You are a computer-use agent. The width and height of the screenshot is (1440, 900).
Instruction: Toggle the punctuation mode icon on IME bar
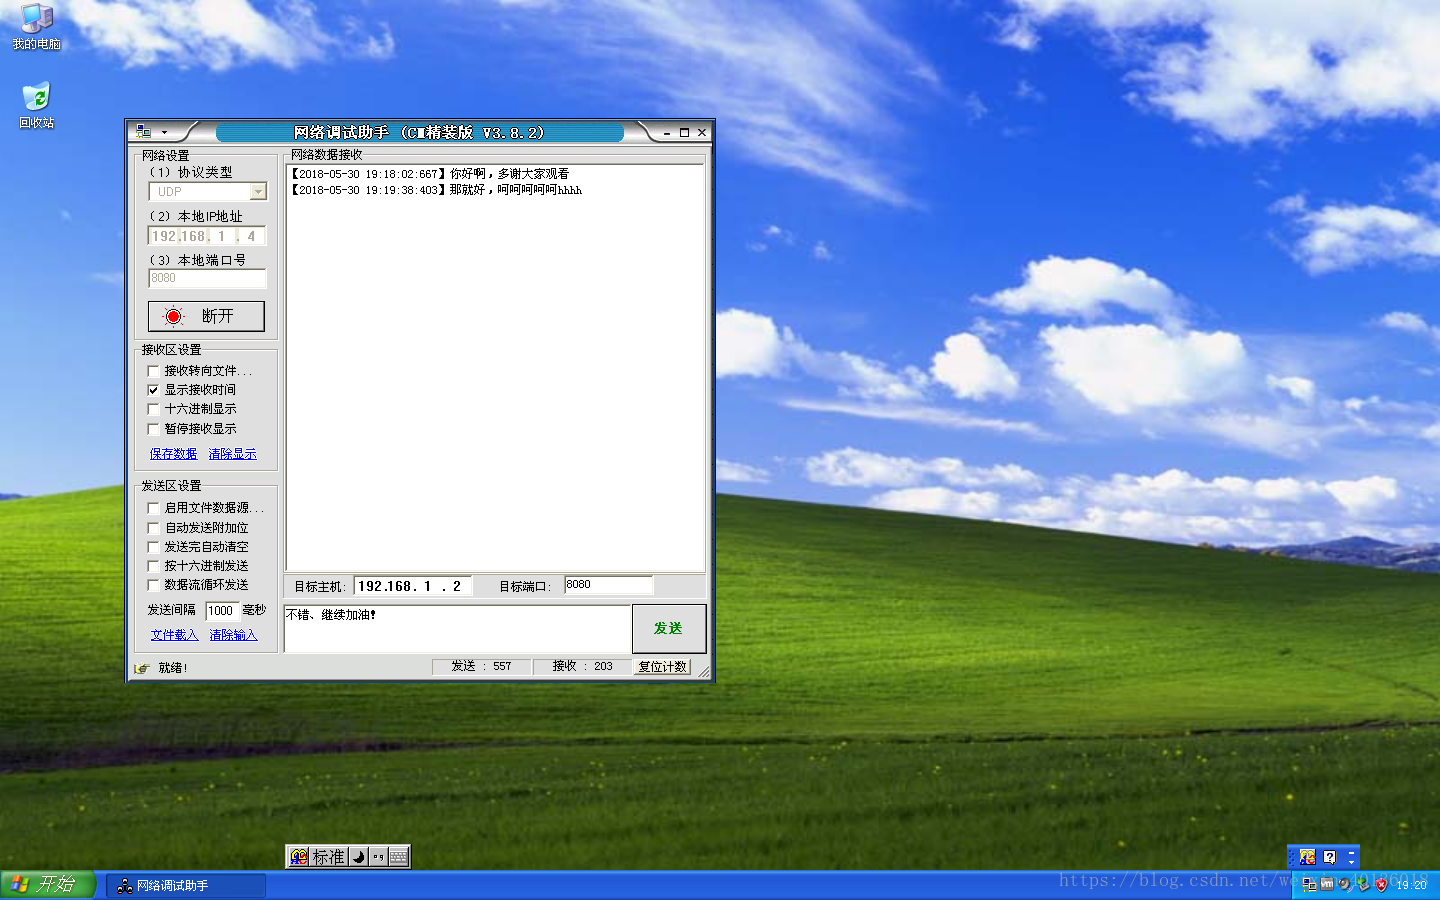click(x=378, y=857)
